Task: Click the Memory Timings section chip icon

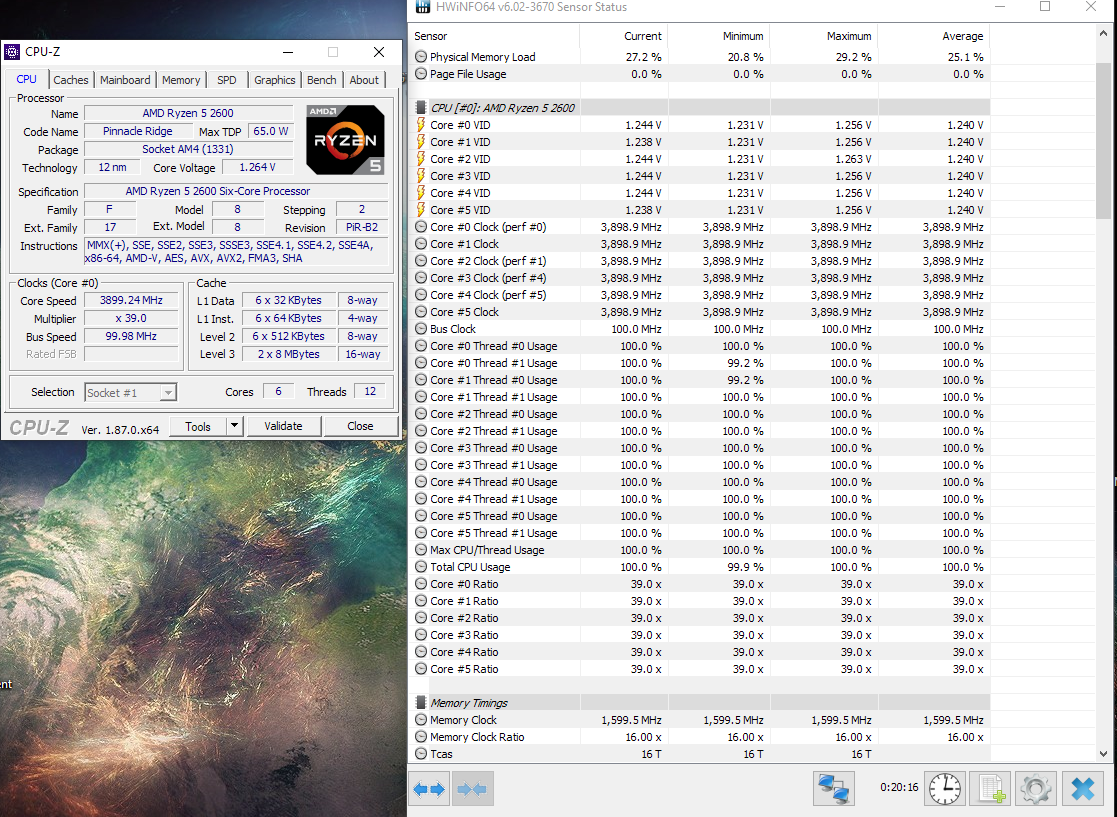Action: click(421, 702)
